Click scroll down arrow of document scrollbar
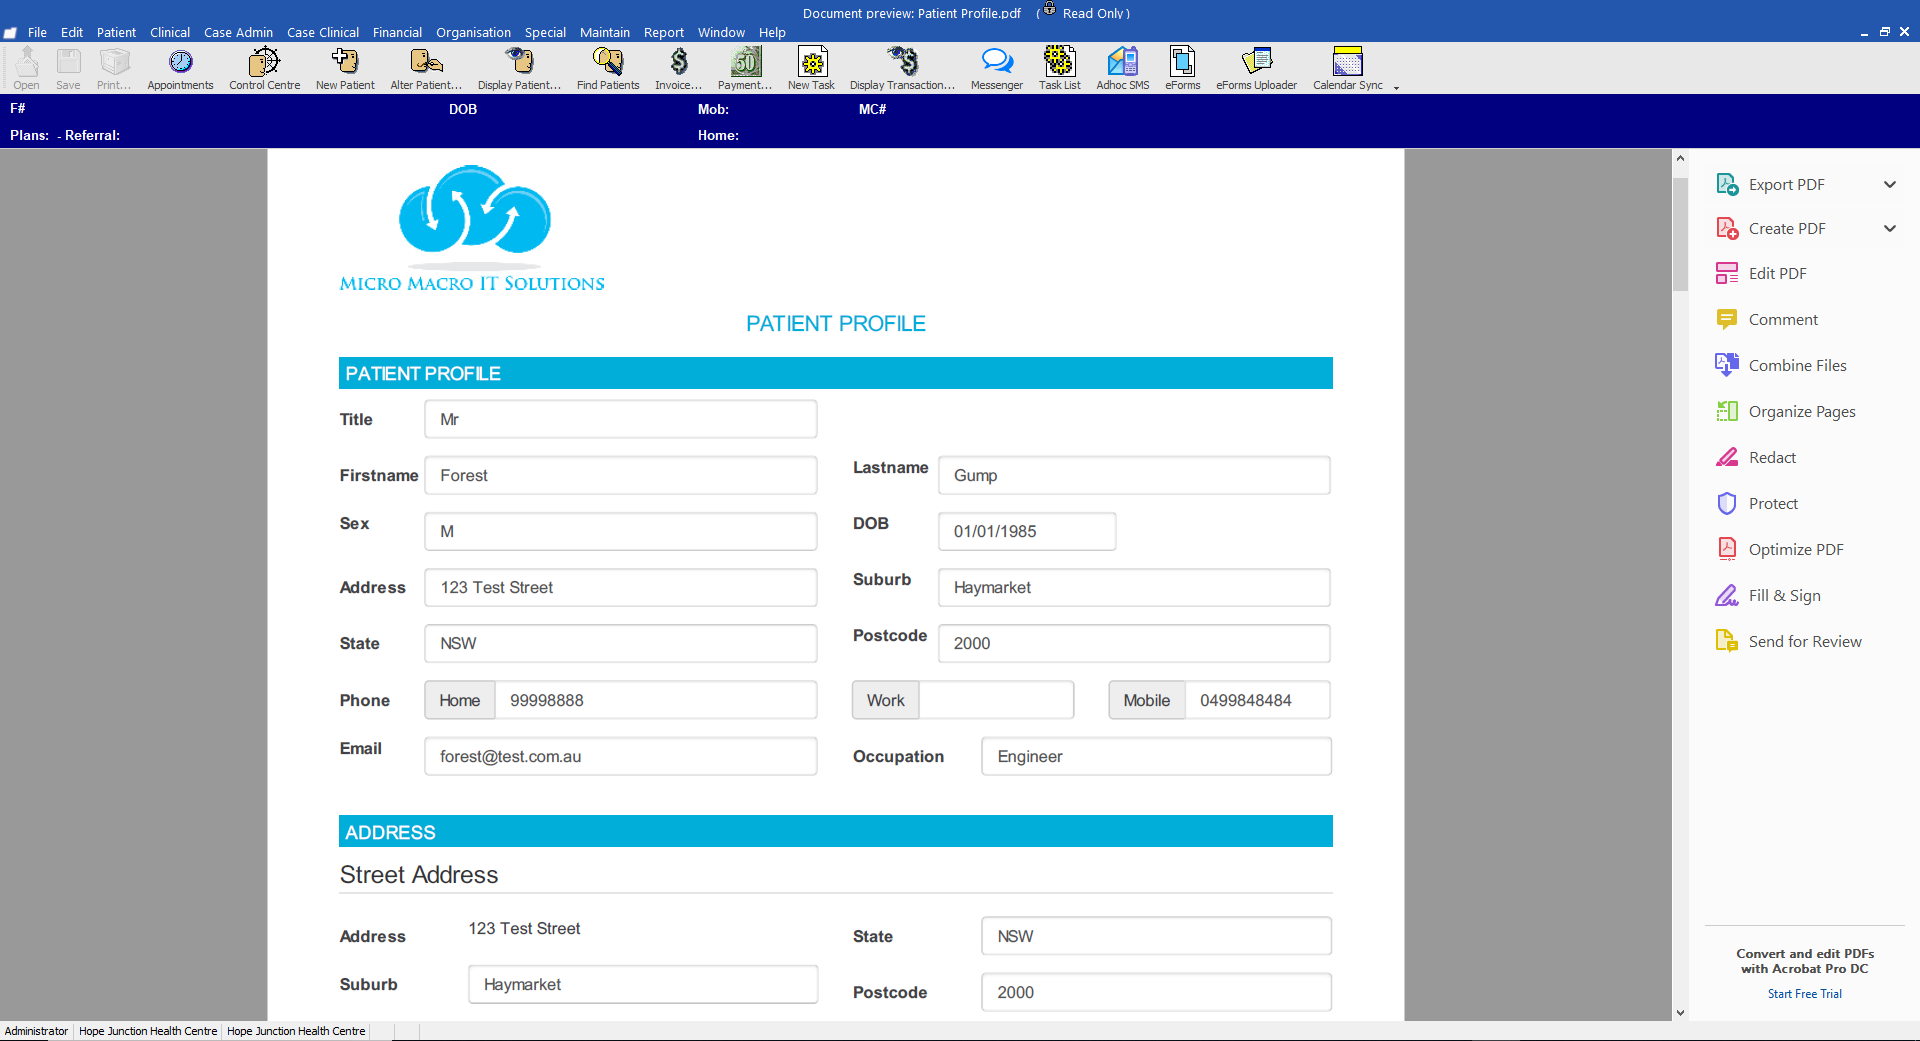Image resolution: width=1920 pixels, height=1041 pixels. [1680, 1012]
